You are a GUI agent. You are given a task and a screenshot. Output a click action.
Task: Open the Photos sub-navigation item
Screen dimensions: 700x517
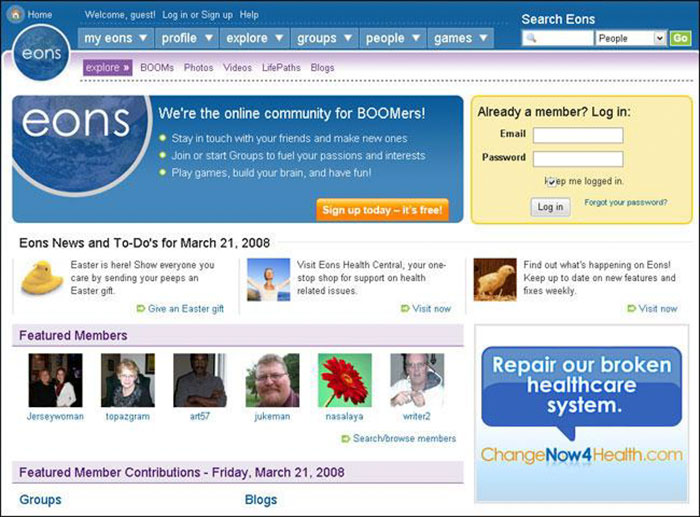coord(199,67)
